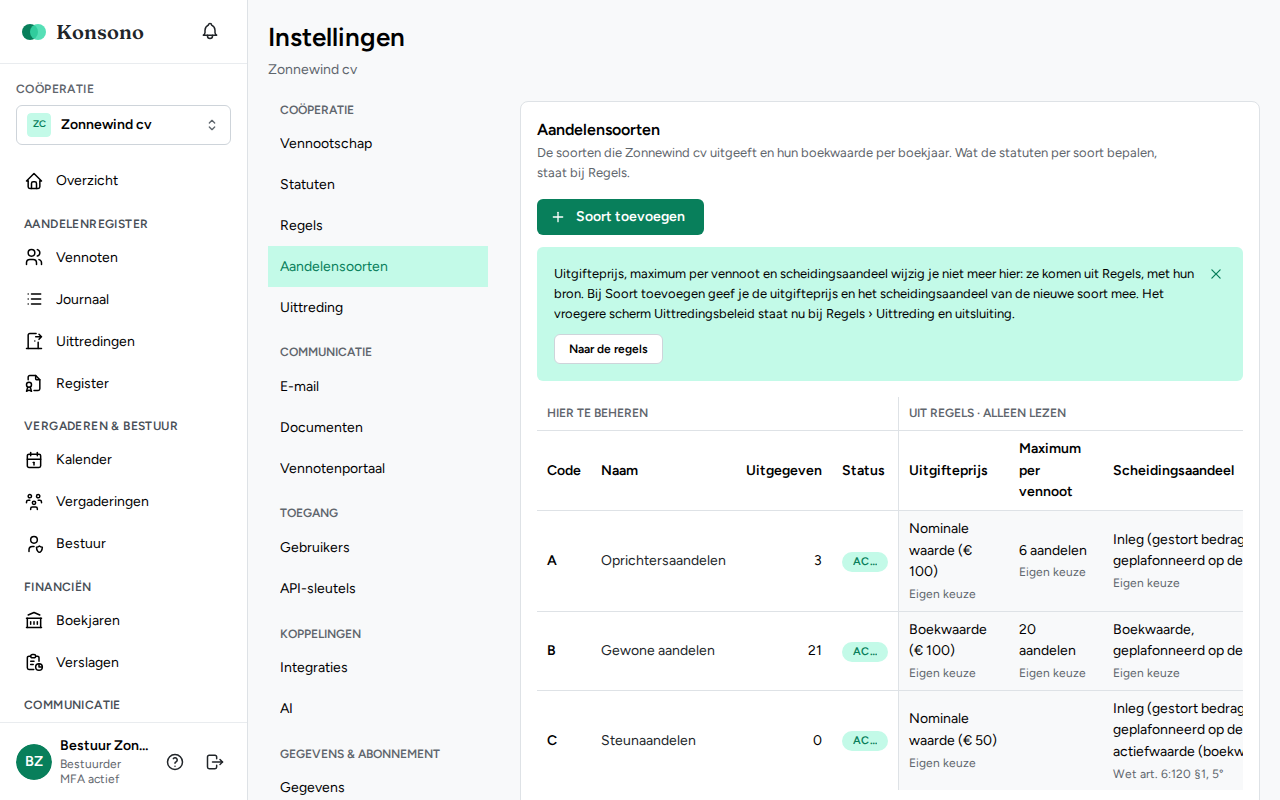Click the help question mark icon

(x=175, y=762)
